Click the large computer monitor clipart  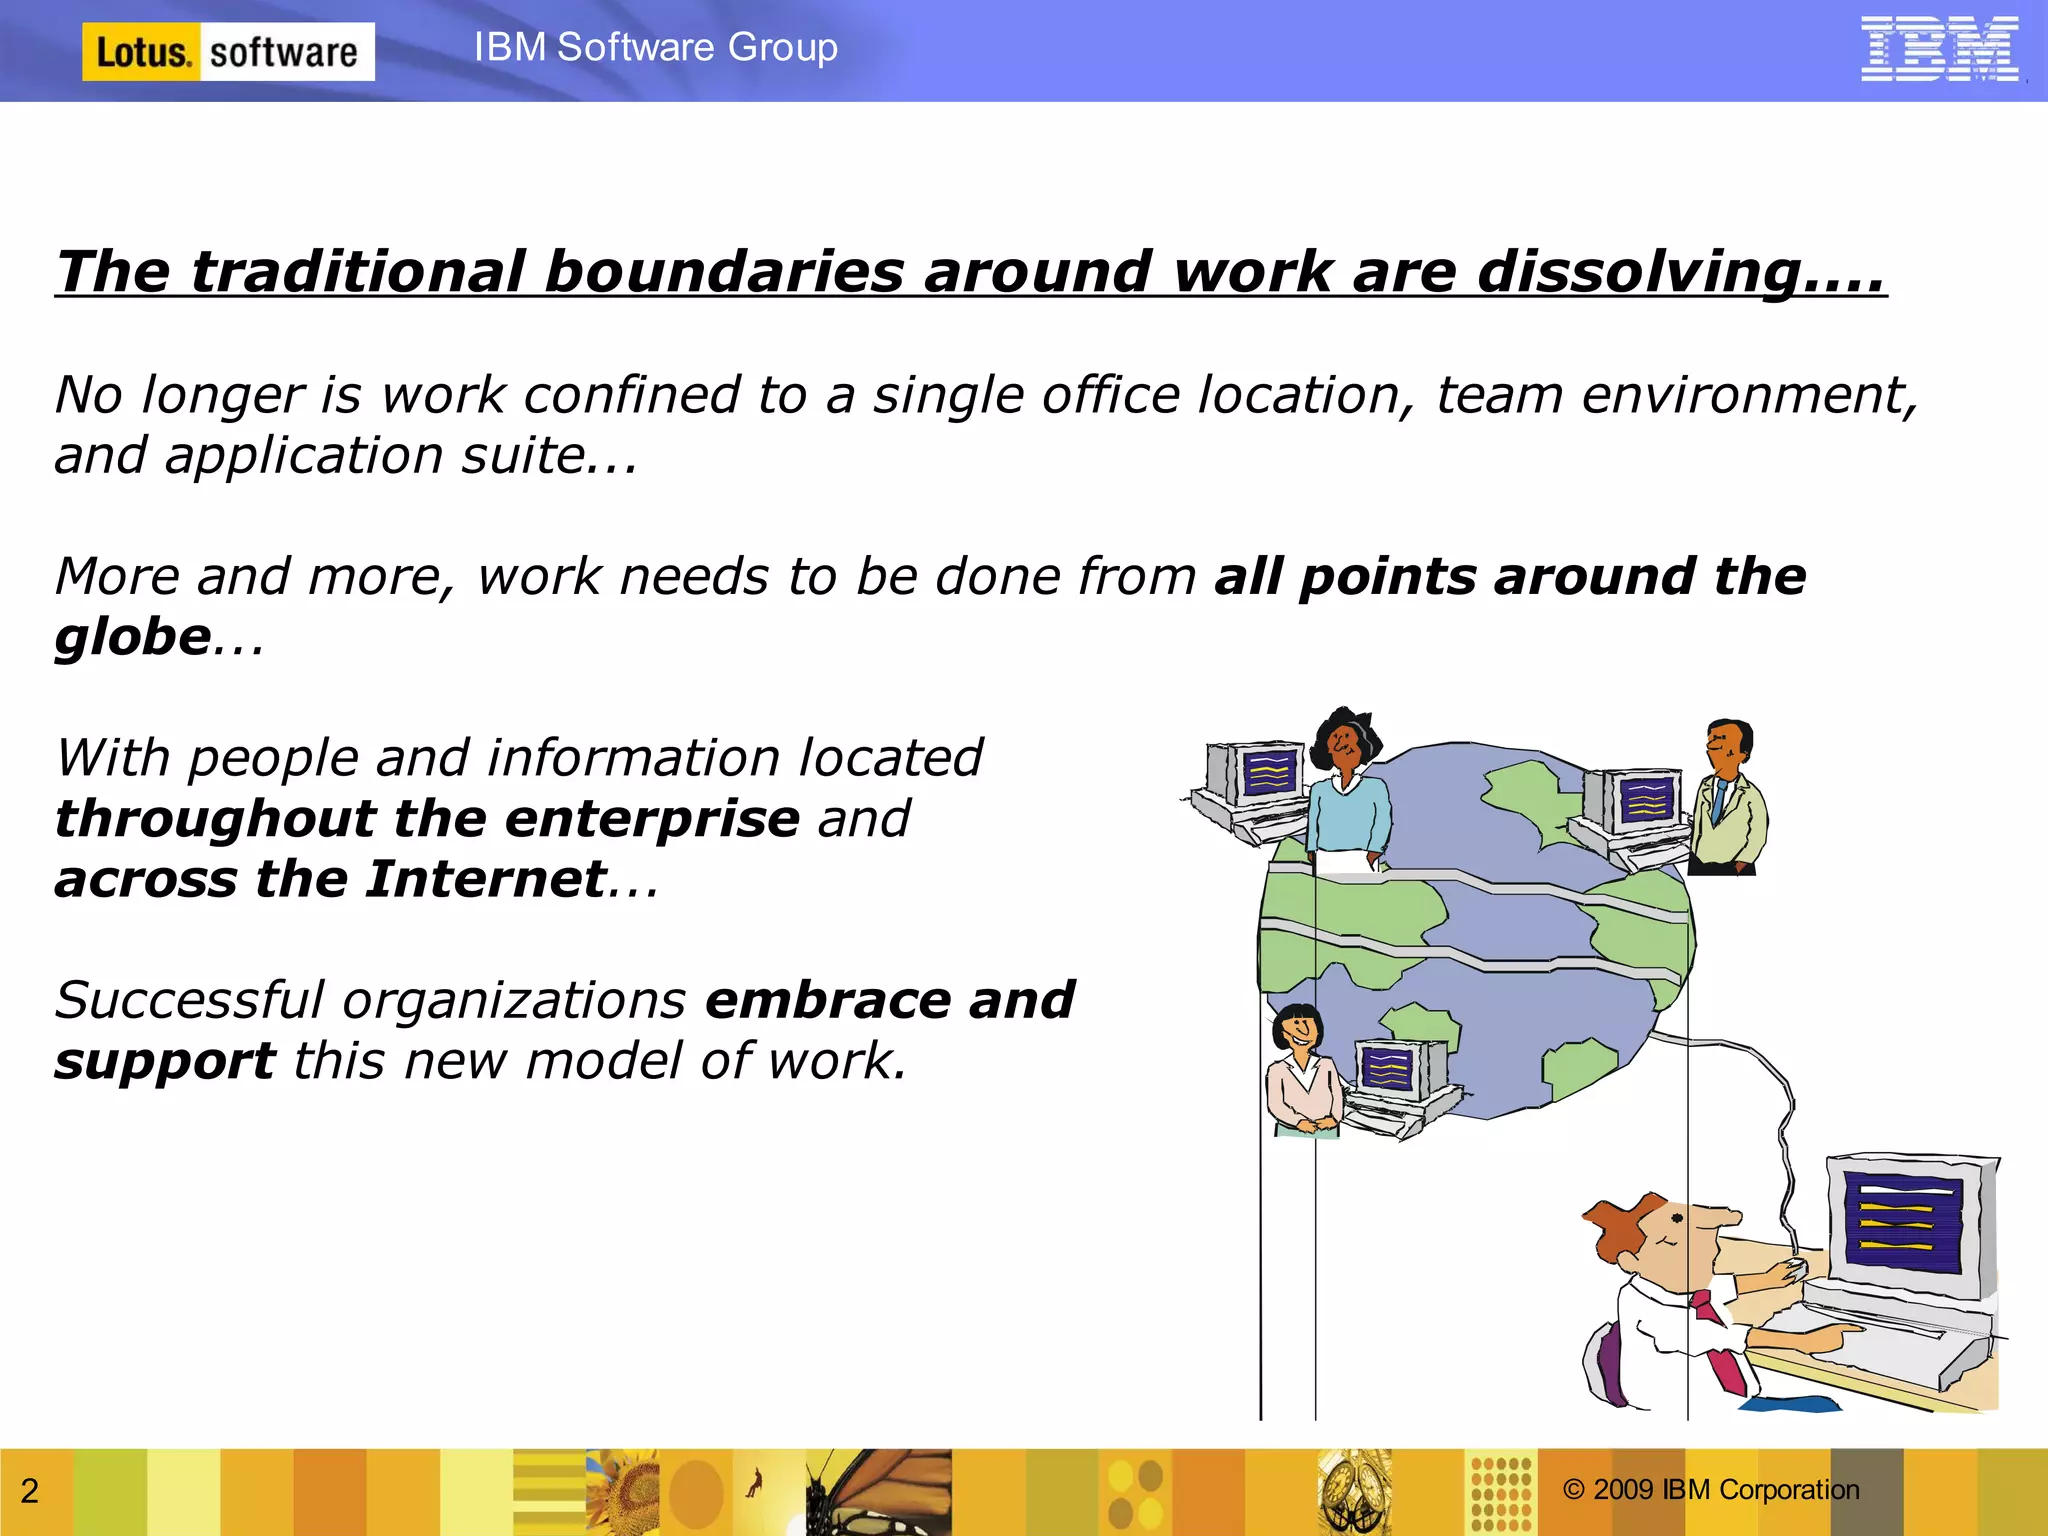coord(1905,1222)
